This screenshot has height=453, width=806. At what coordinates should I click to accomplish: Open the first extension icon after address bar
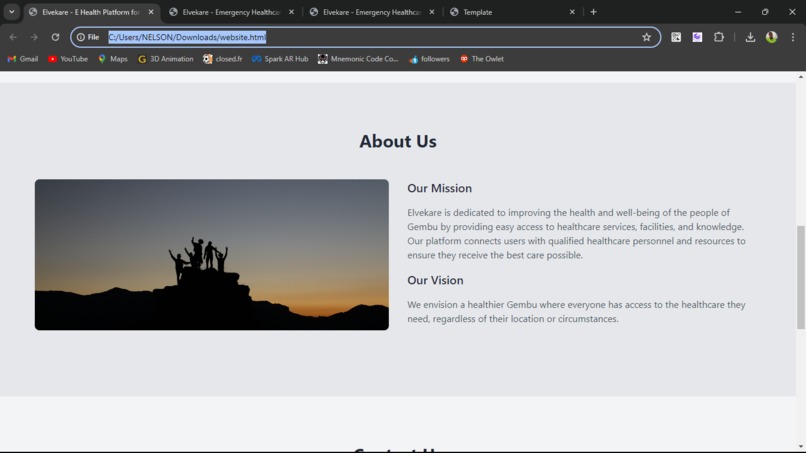(x=676, y=37)
